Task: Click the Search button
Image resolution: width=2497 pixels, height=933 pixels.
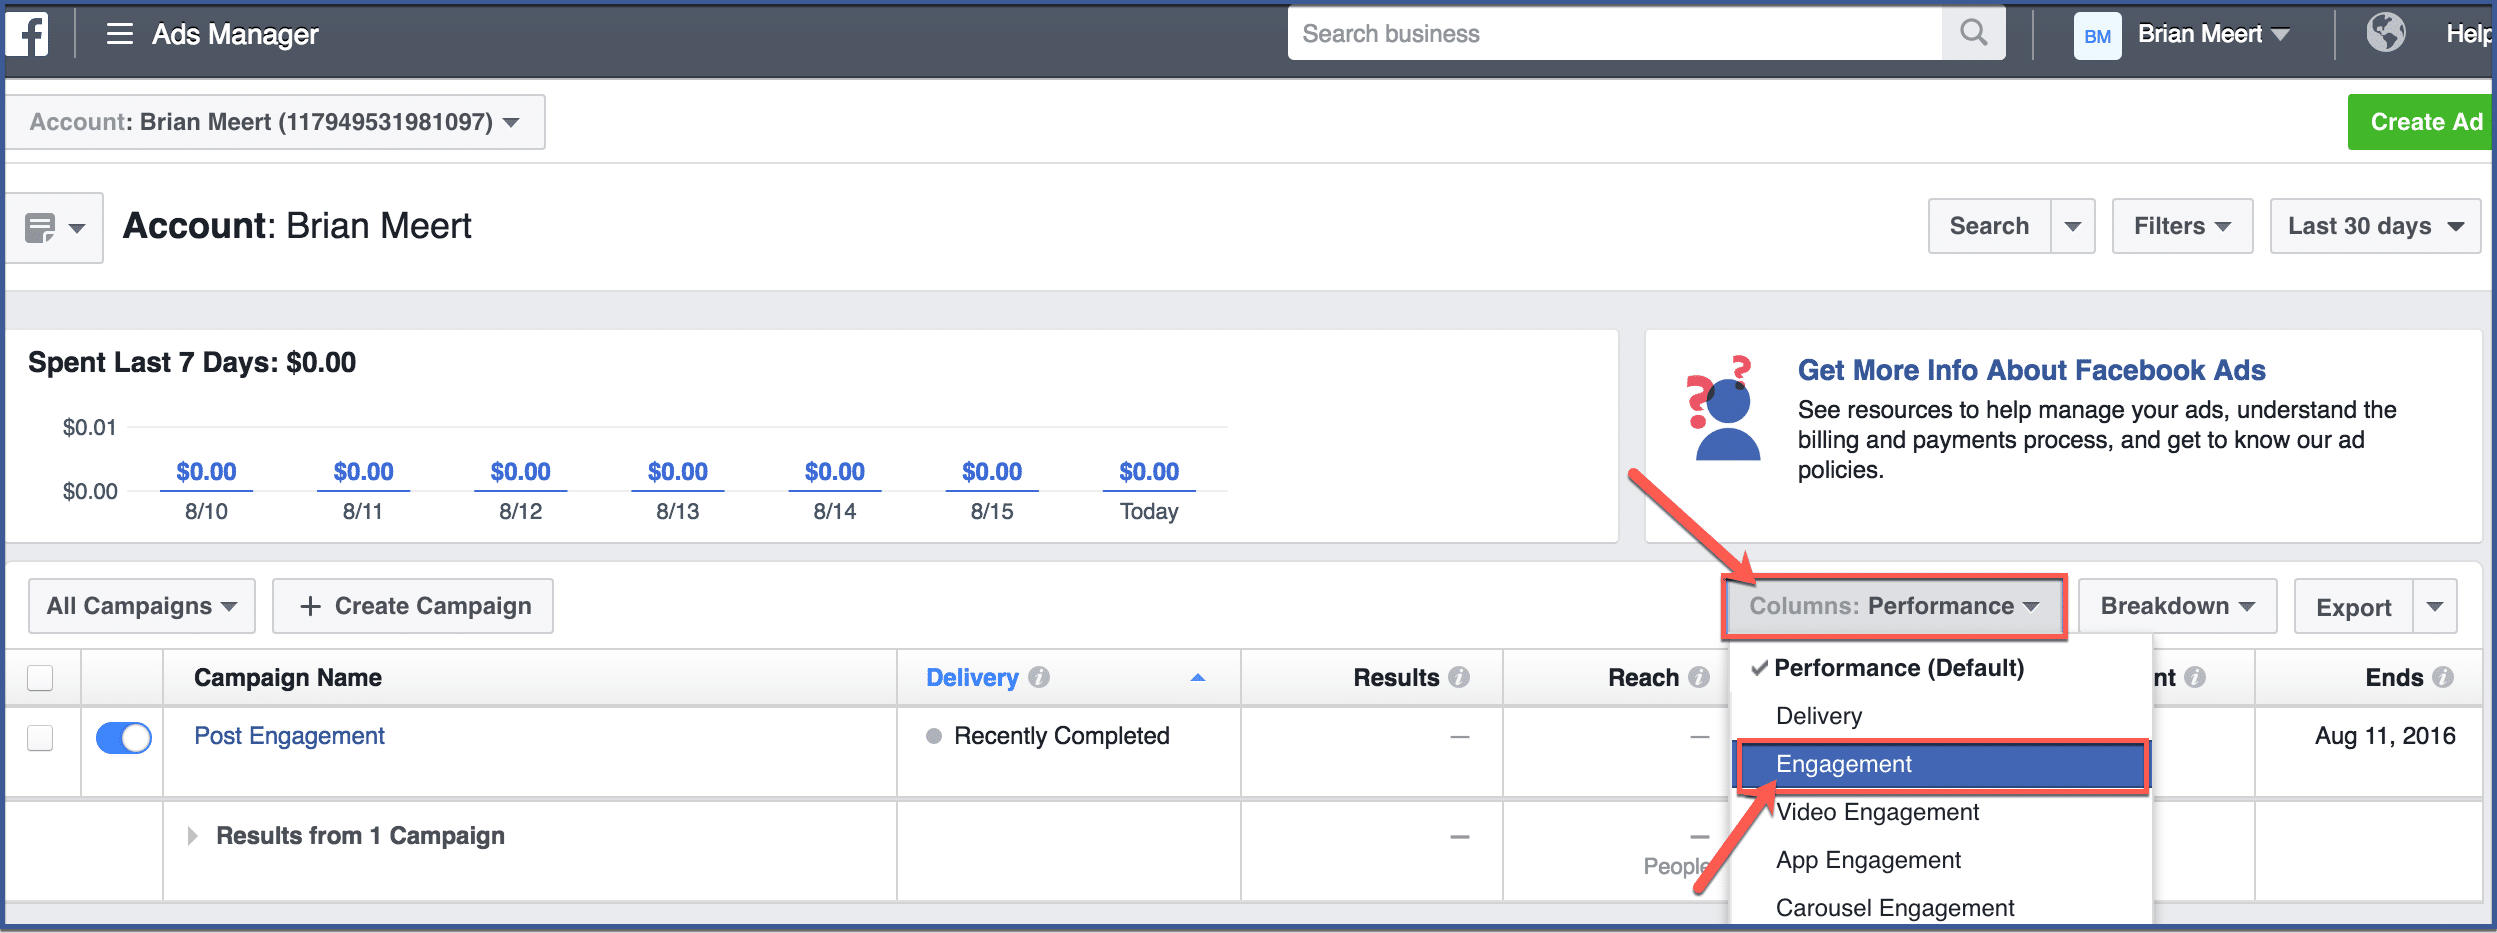Action: pos(1989,226)
